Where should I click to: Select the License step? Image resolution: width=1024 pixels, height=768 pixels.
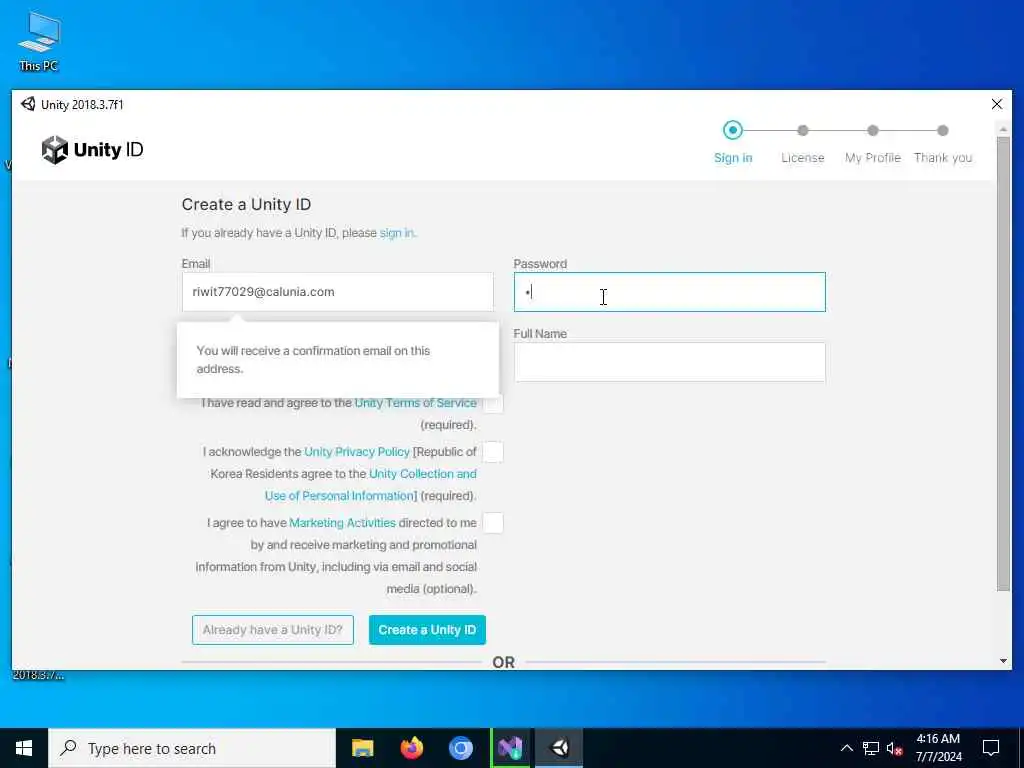tap(803, 144)
